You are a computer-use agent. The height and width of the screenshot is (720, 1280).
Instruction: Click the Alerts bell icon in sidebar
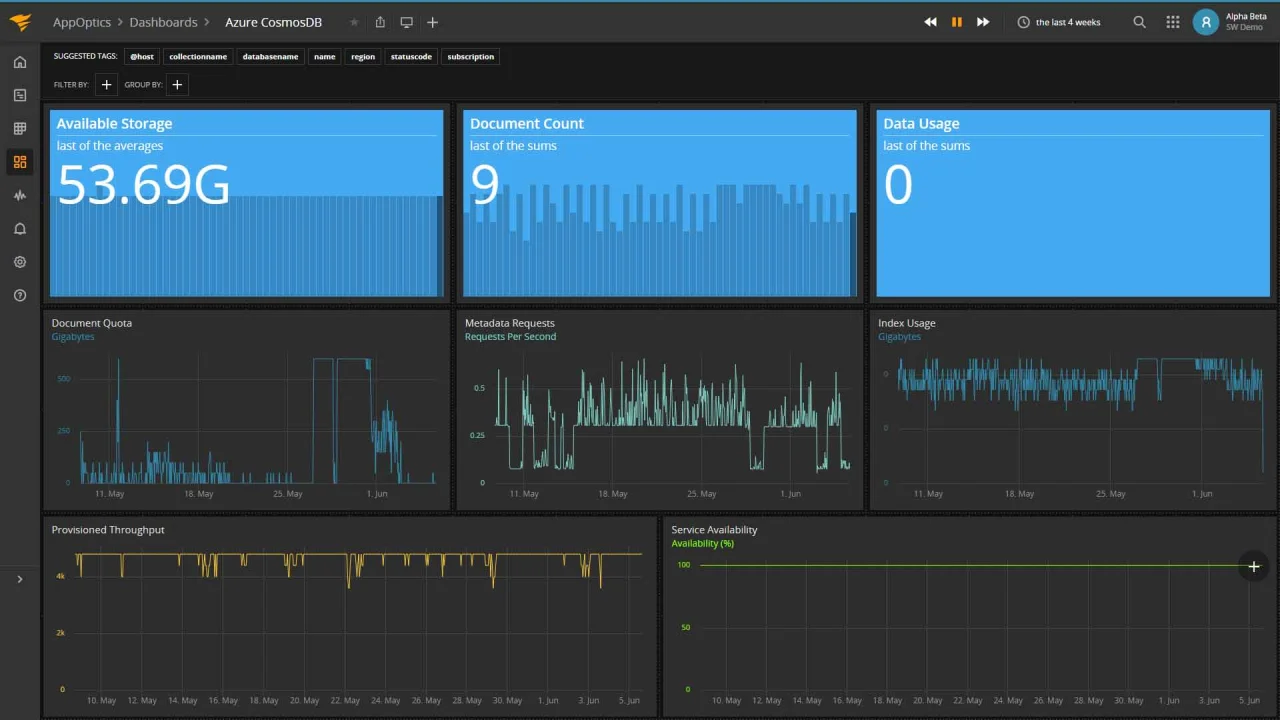19,229
